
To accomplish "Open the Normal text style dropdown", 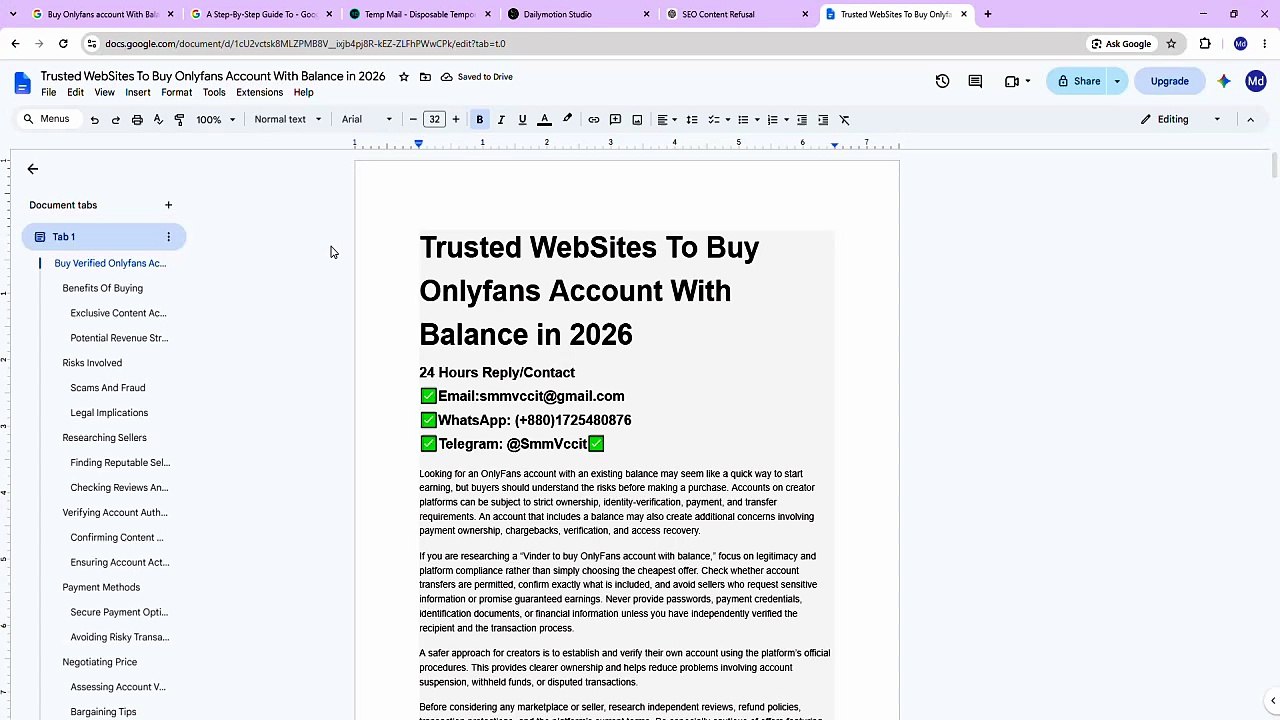I will tap(288, 120).
